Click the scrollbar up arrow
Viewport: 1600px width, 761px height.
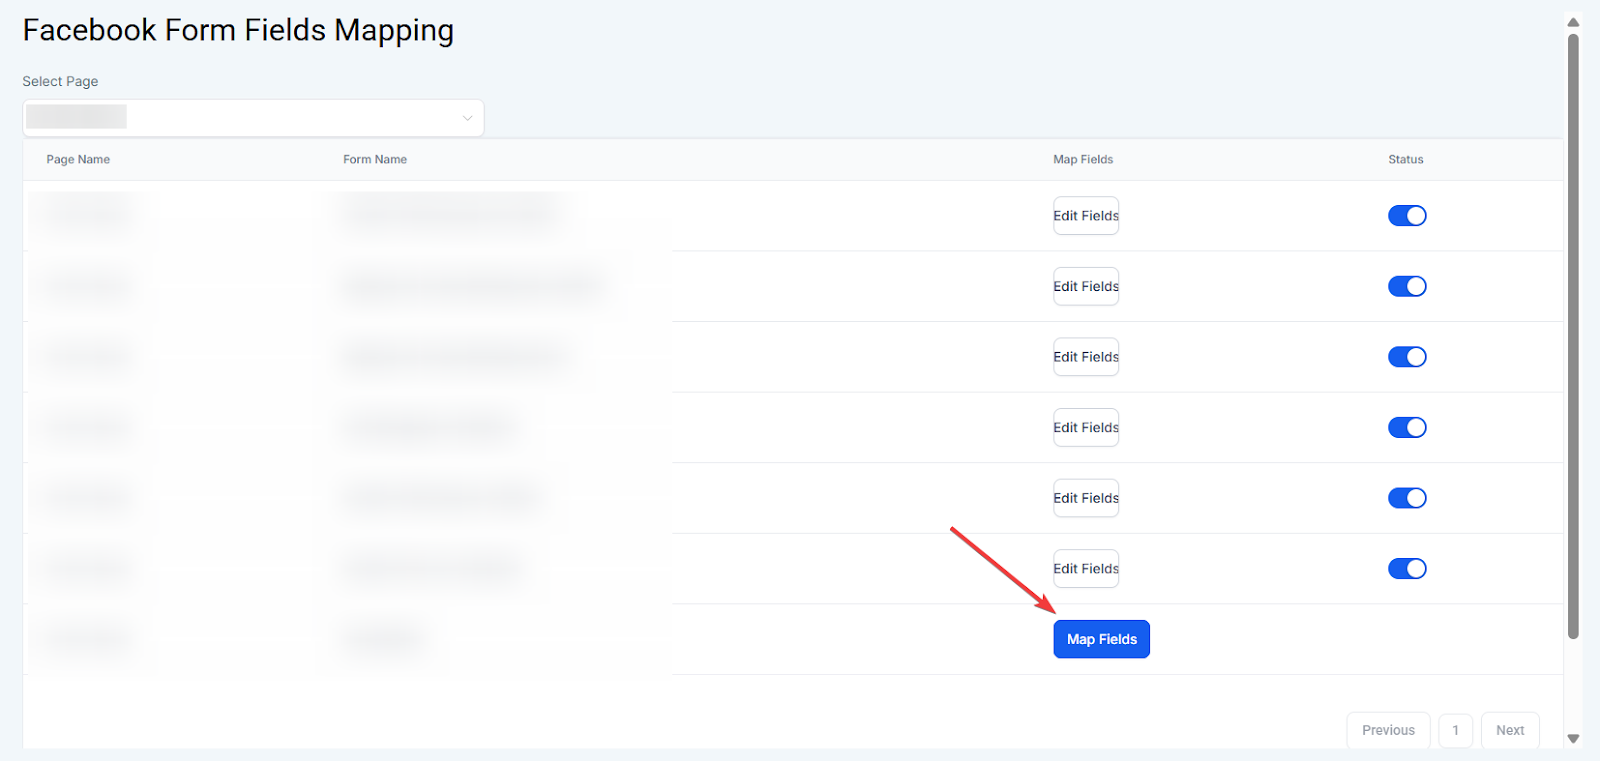coord(1573,22)
